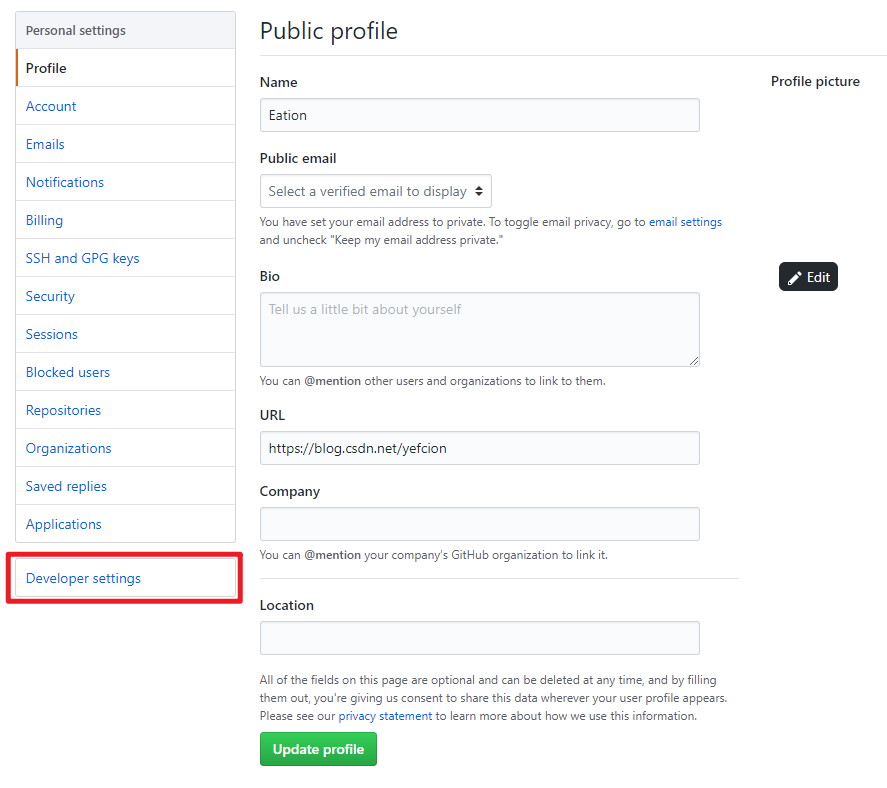Viewport: 887px width, 788px height.
Task: Open Developer settings in sidebar
Action: tap(83, 578)
